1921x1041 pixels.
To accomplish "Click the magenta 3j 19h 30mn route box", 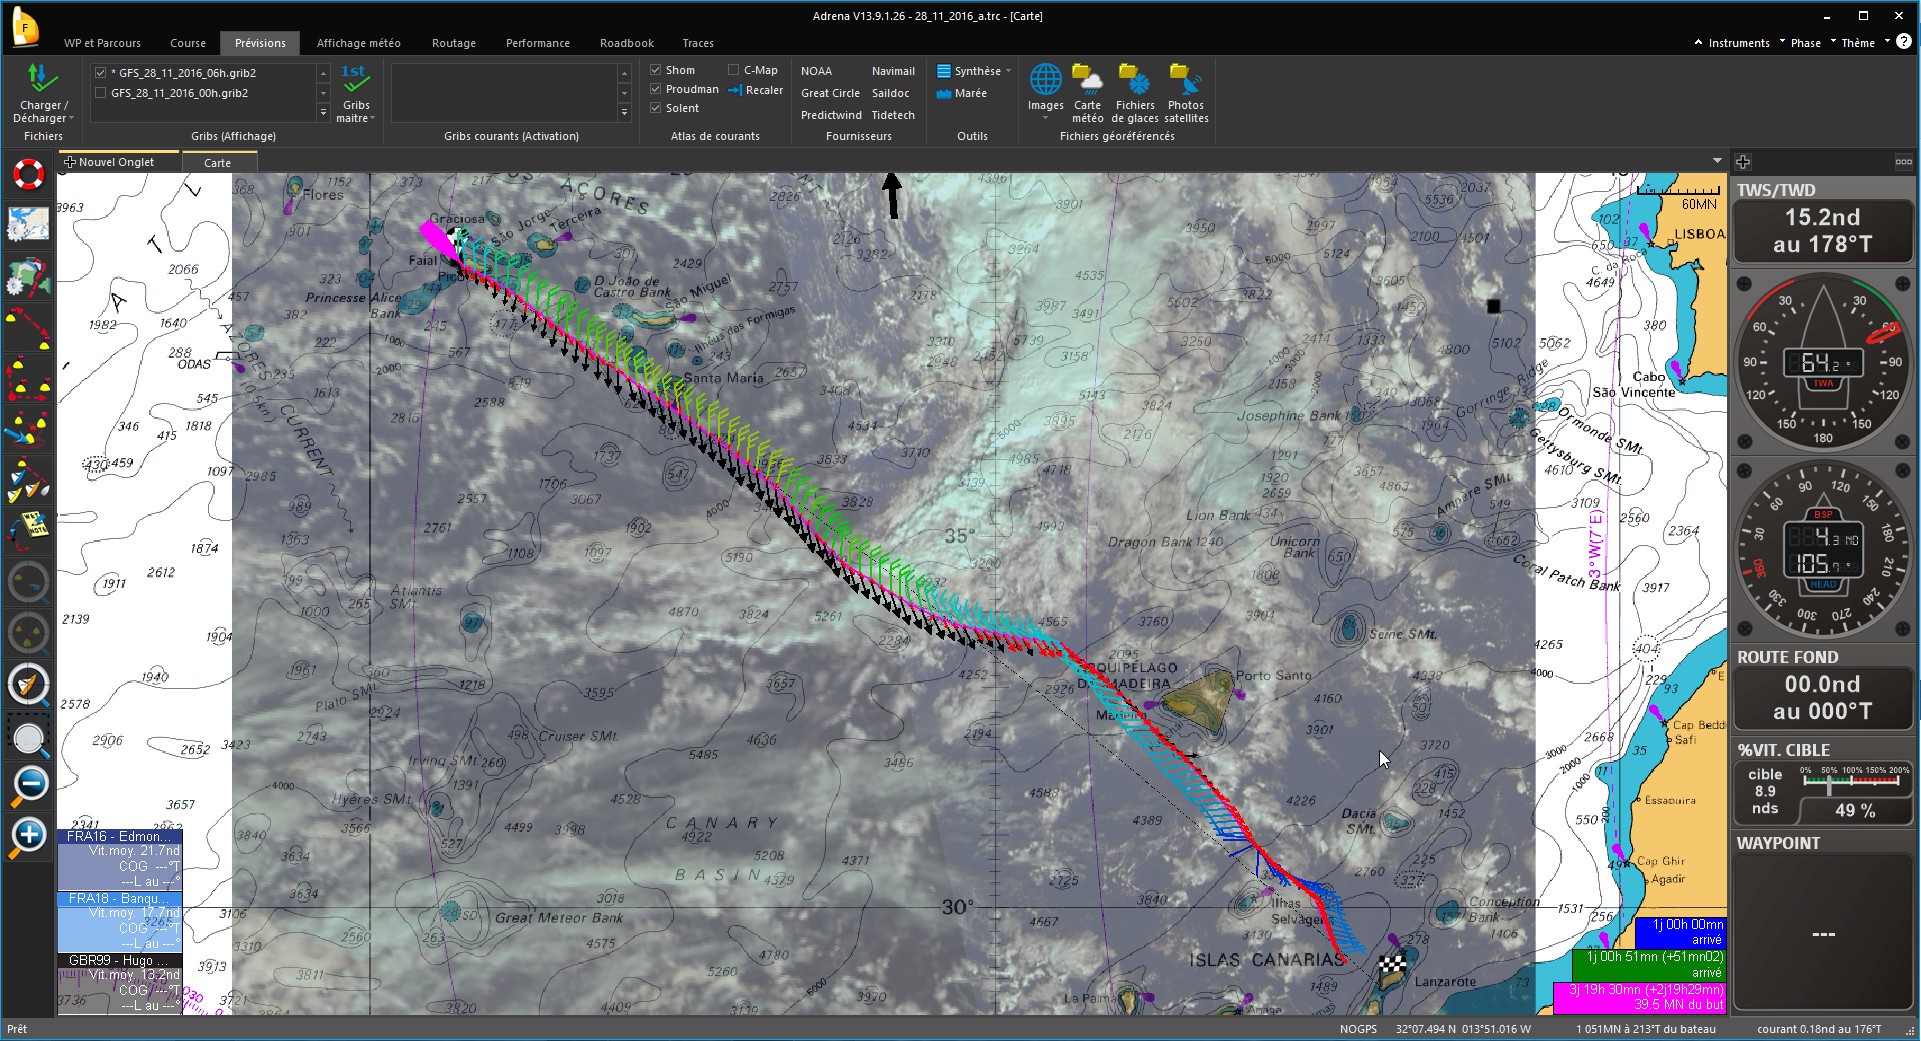I will point(1639,997).
